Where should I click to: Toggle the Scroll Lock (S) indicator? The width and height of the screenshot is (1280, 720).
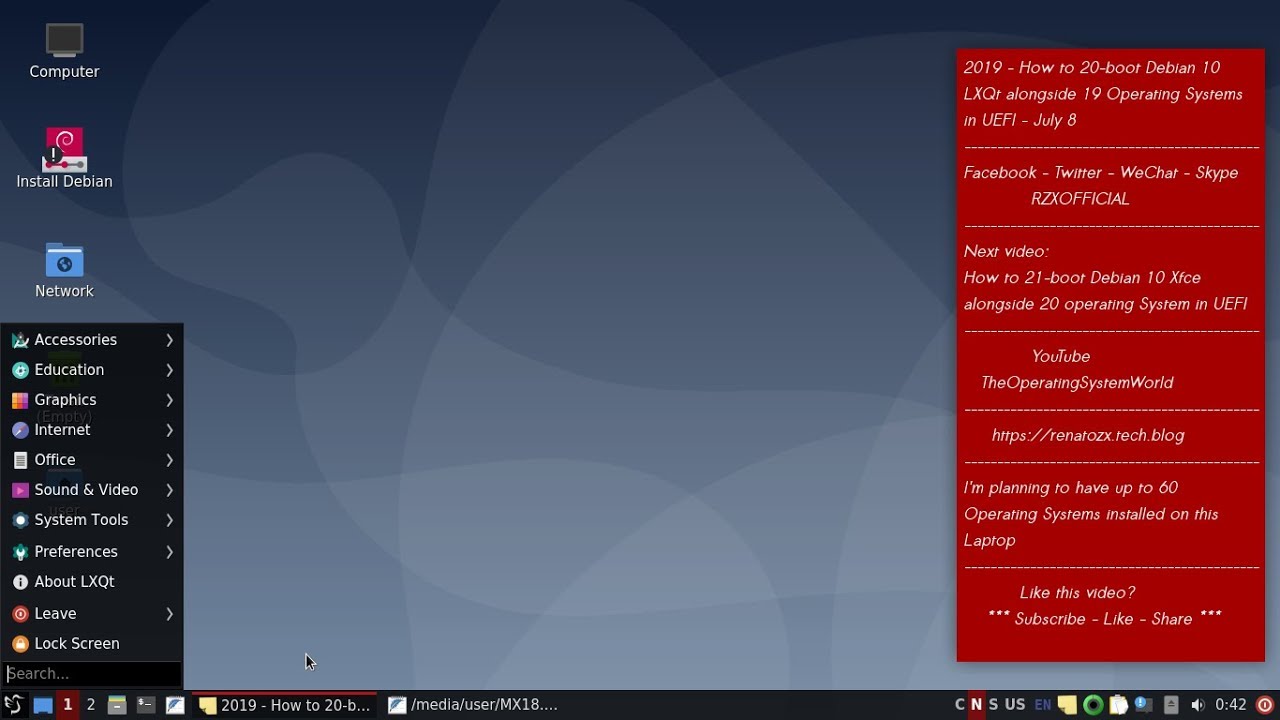pos(993,705)
